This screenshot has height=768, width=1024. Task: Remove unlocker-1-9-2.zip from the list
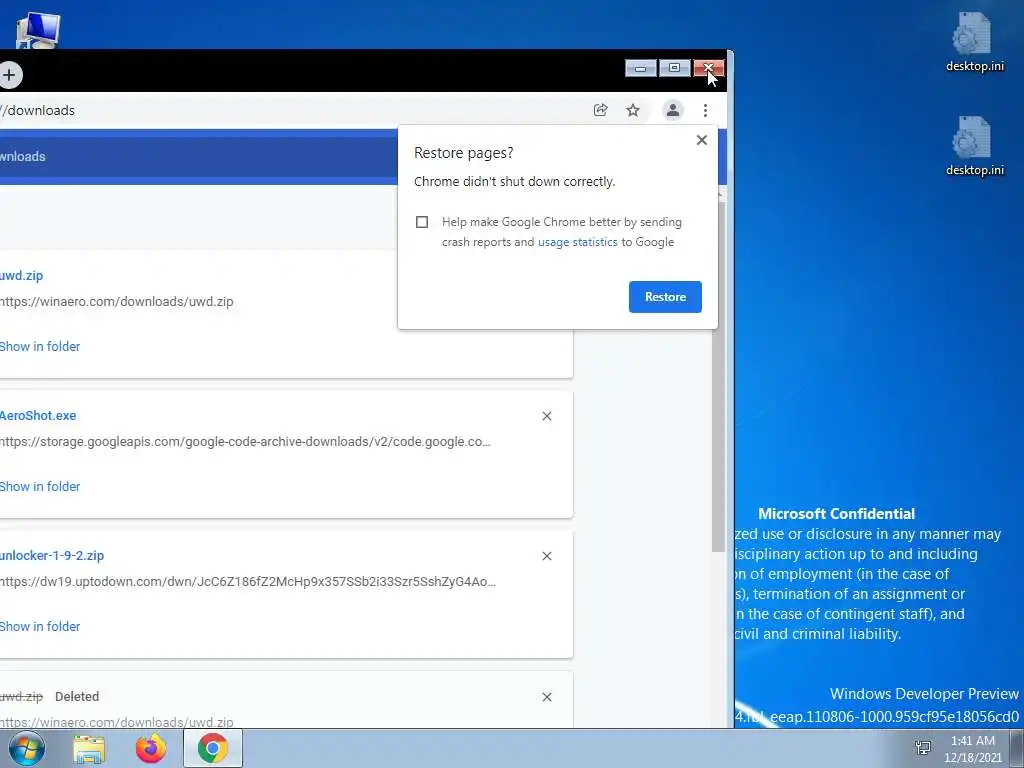[x=547, y=556]
